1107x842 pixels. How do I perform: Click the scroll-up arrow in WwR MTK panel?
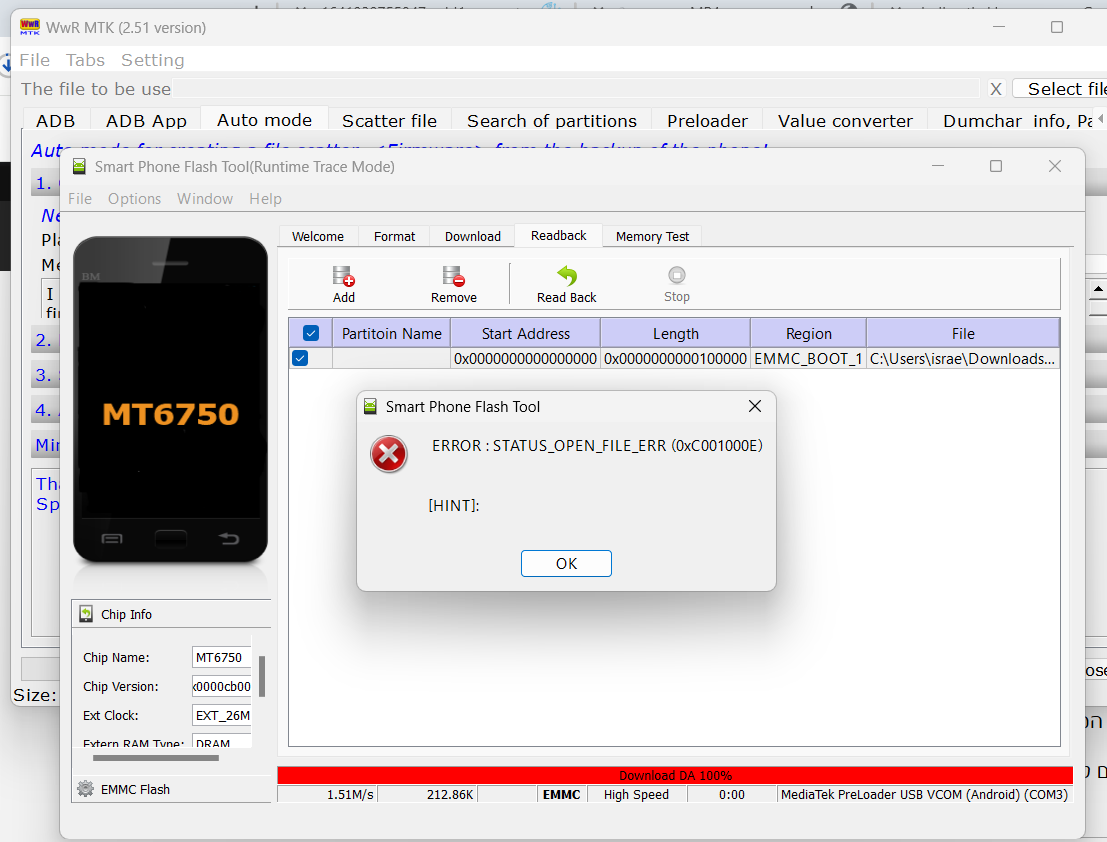1098,289
